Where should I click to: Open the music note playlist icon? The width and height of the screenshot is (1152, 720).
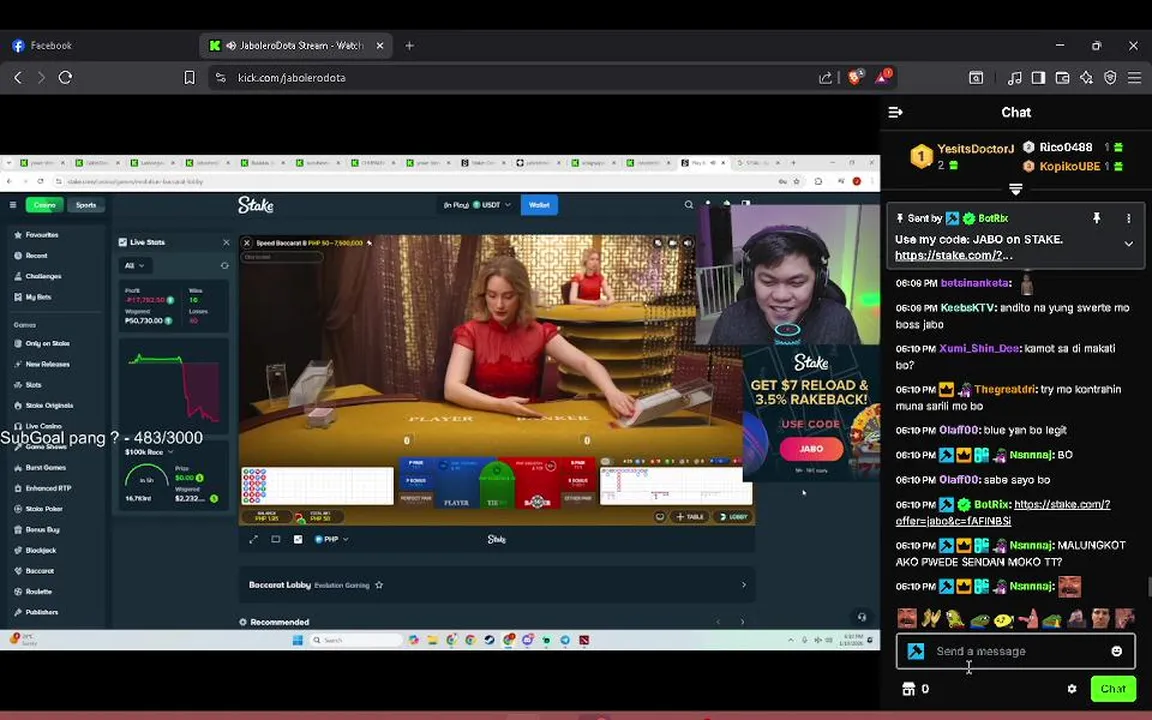coord(1015,77)
